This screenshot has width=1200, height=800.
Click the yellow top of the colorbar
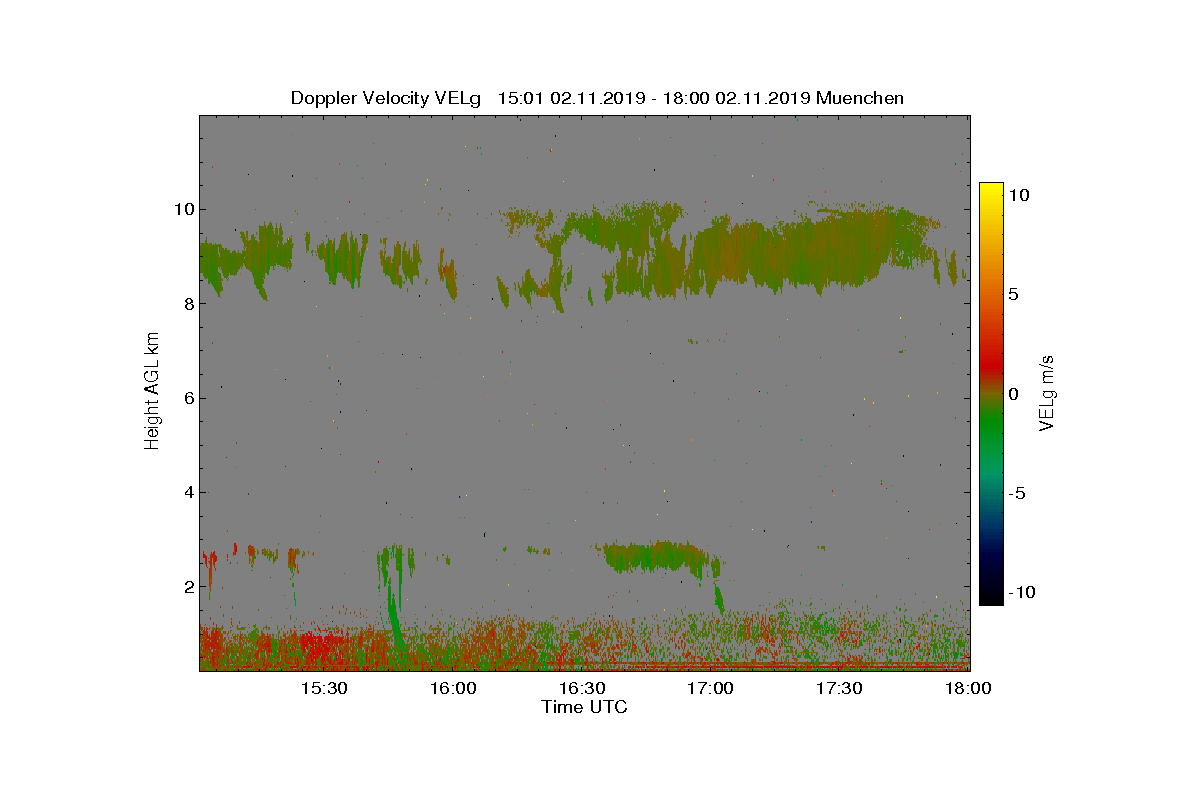[991, 190]
